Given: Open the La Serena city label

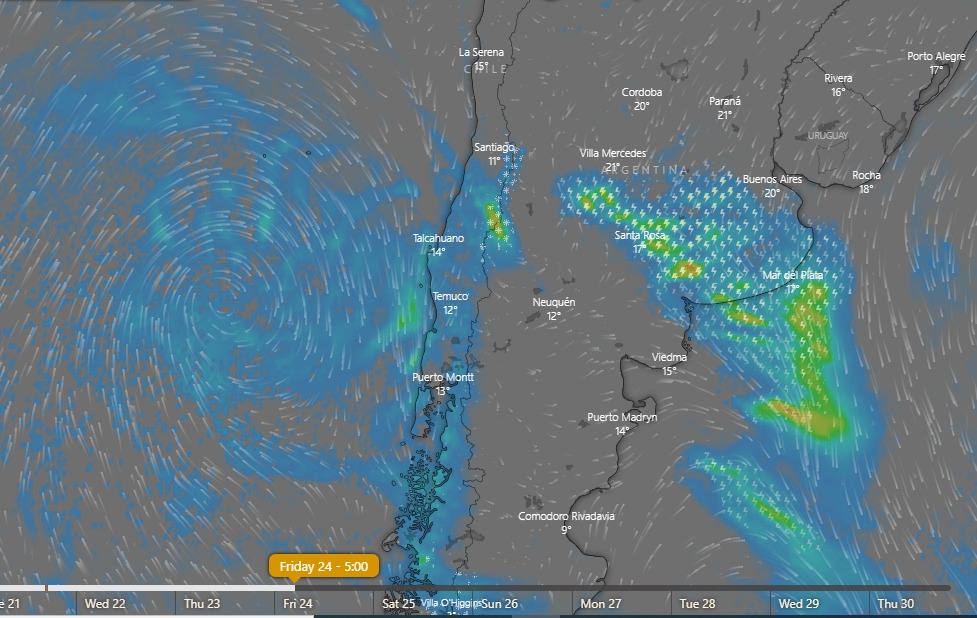Looking at the screenshot, I should (481, 53).
